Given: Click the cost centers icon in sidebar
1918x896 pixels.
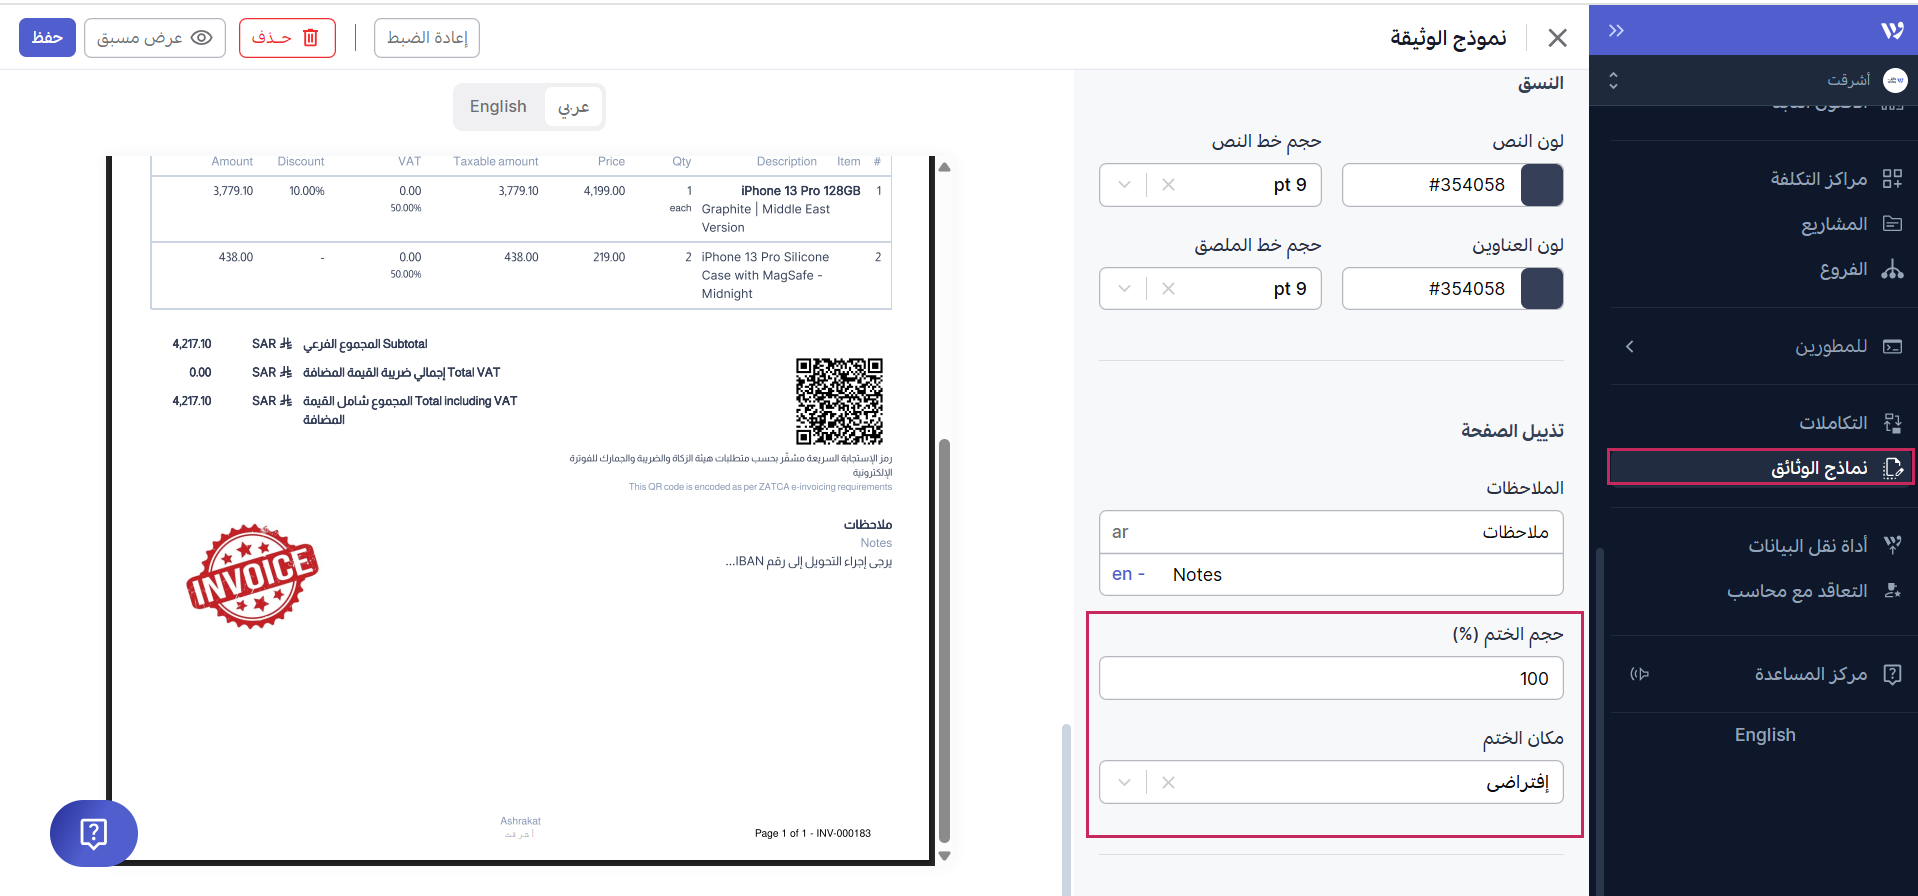Looking at the screenshot, I should coord(1891,179).
